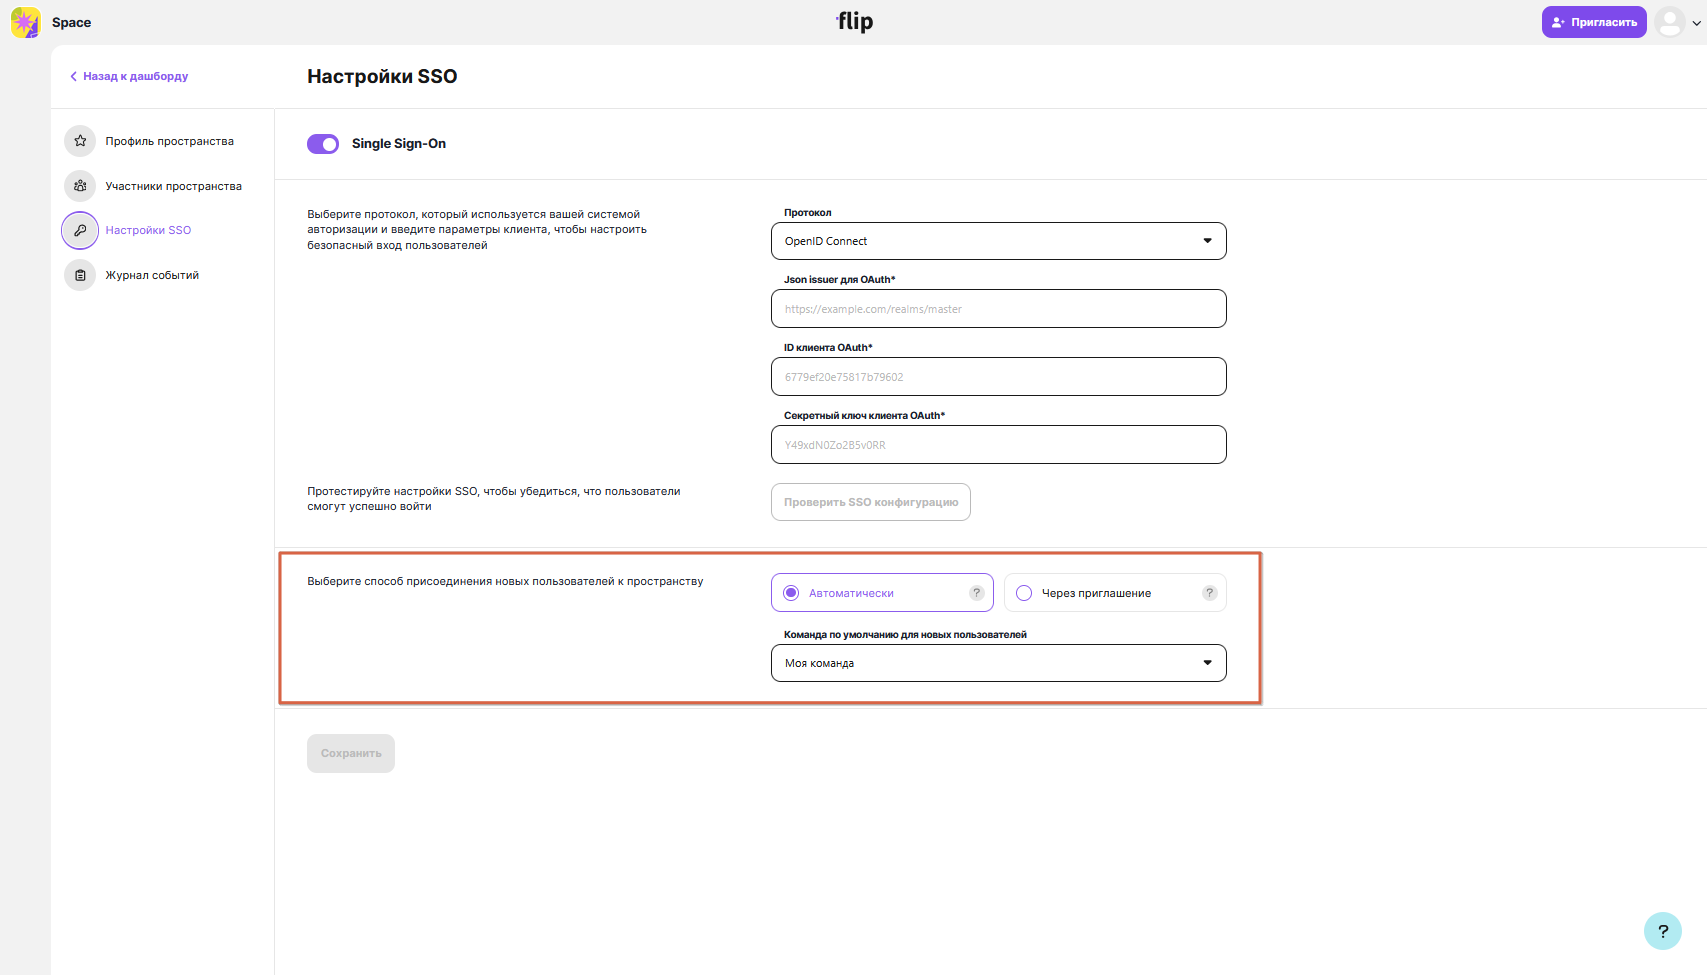Click Проверить SSO конфигурацию button
Viewport: 1707px width, 975px height.
[x=871, y=502]
